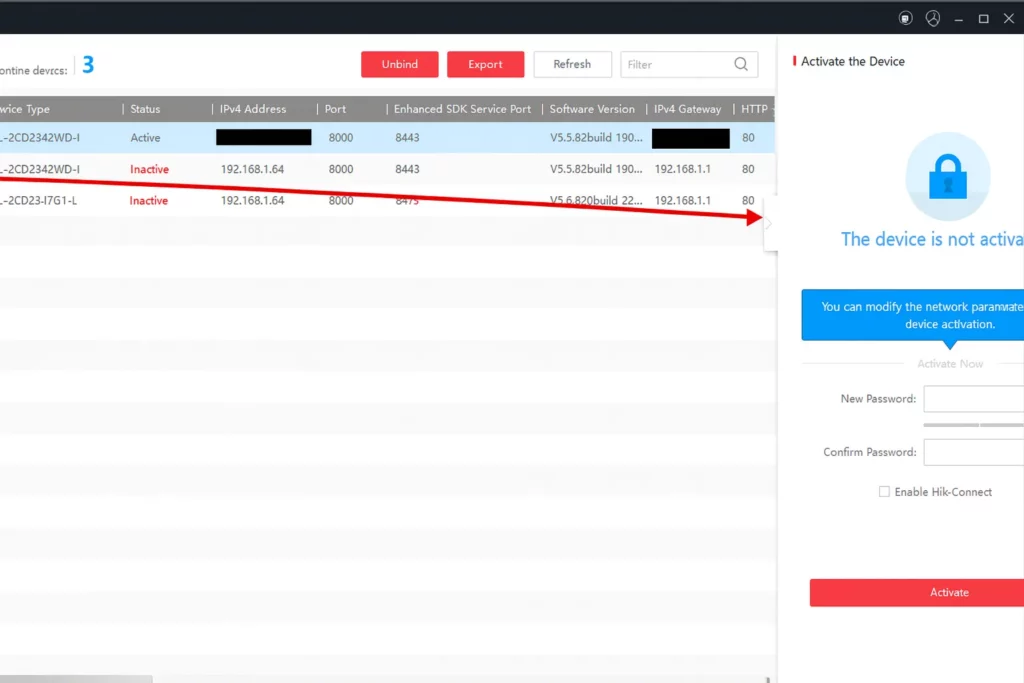This screenshot has height=683, width=1024.
Task: Click the horizontal scrollbar at the bottom
Action: click(x=77, y=677)
